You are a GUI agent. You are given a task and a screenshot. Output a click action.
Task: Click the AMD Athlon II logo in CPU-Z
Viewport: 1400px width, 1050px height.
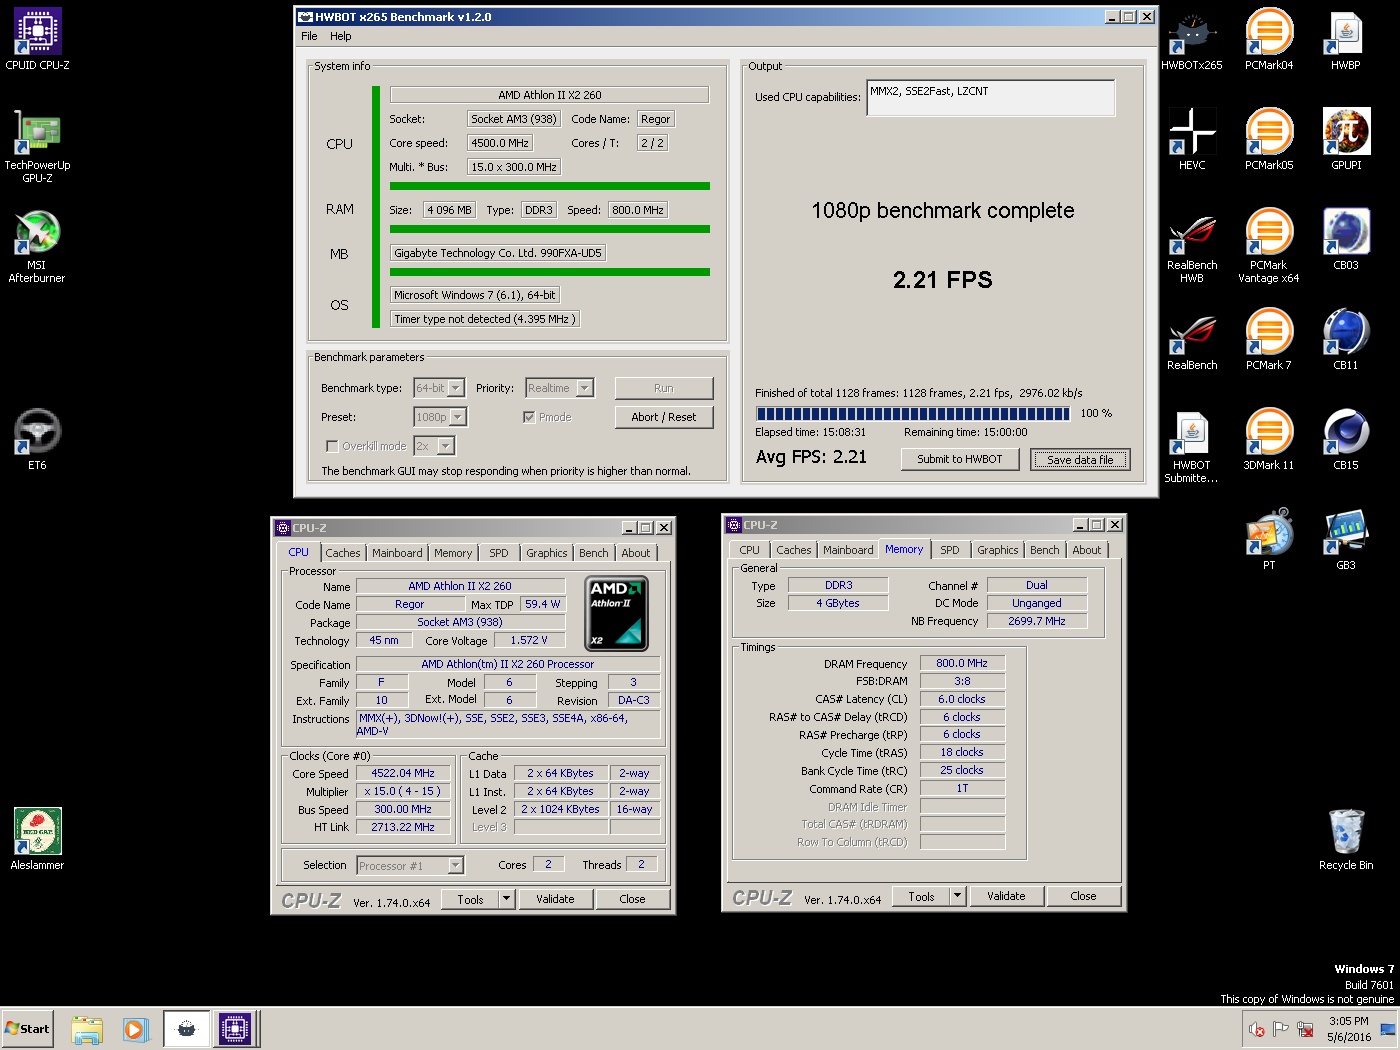click(616, 614)
